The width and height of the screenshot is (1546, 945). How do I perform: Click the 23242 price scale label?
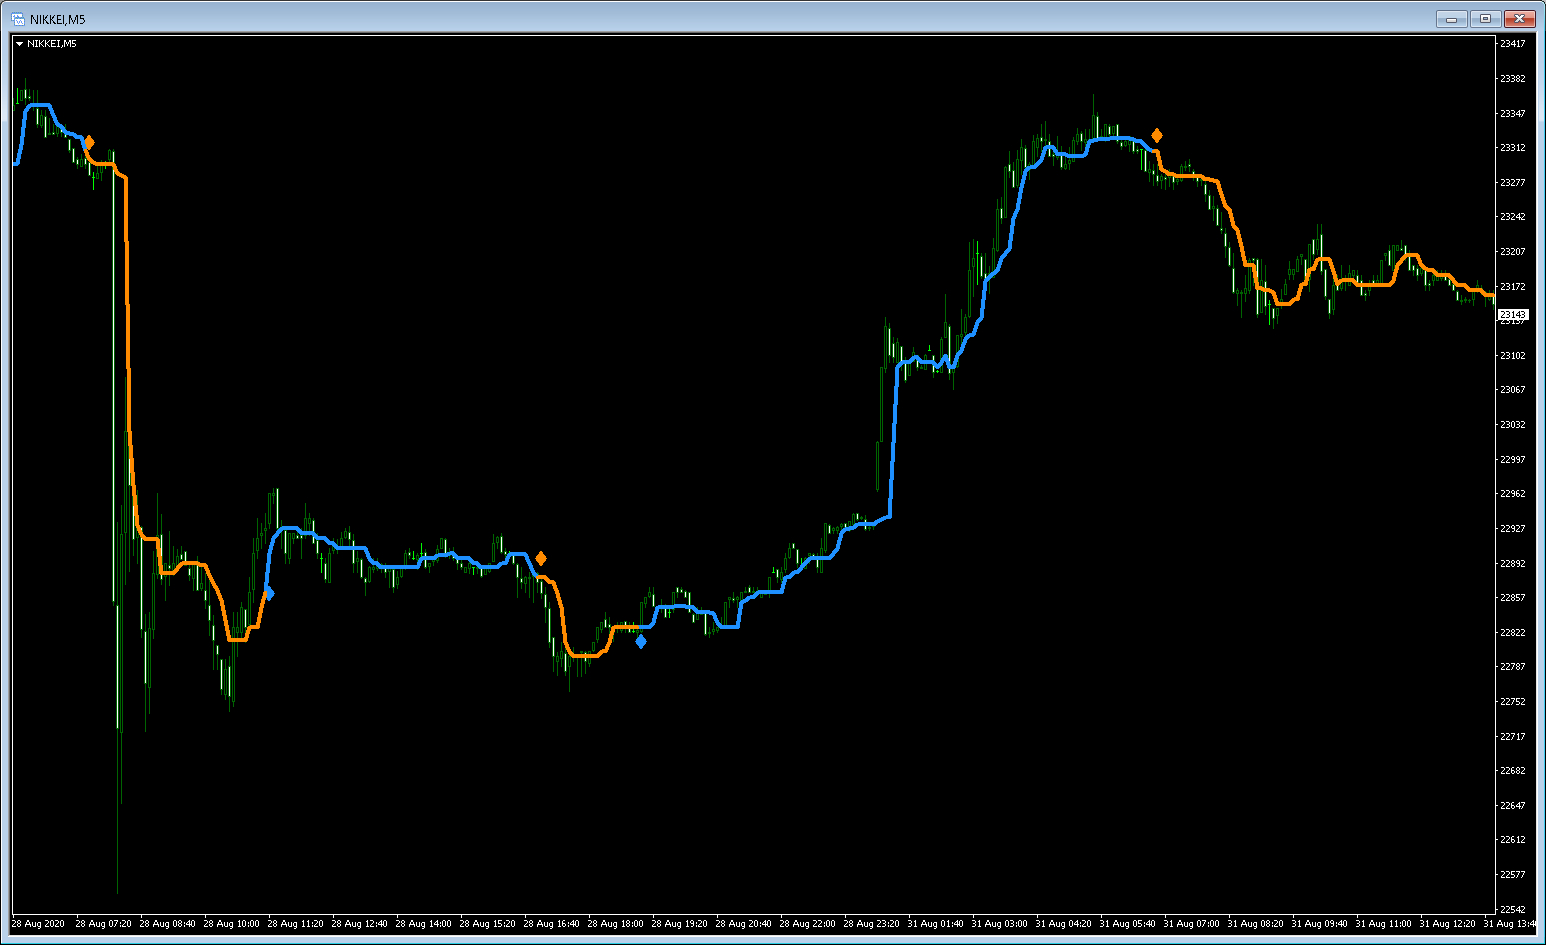click(x=1513, y=217)
